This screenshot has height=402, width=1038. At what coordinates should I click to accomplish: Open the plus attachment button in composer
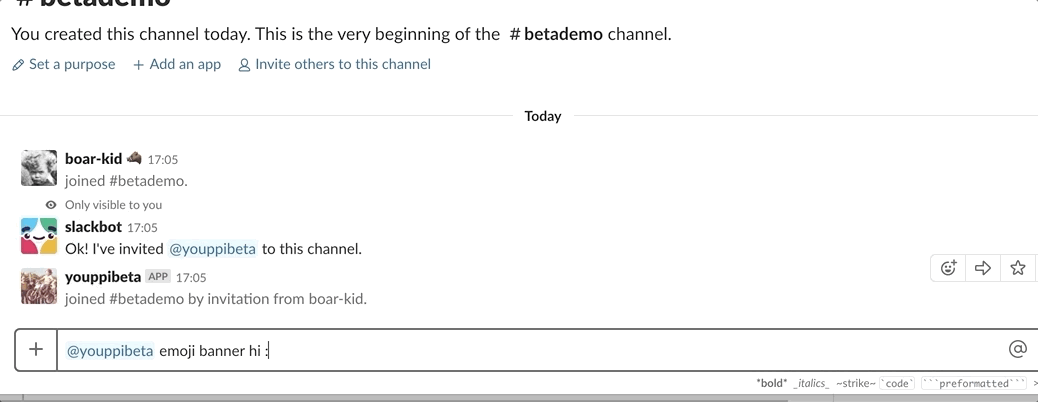click(36, 349)
